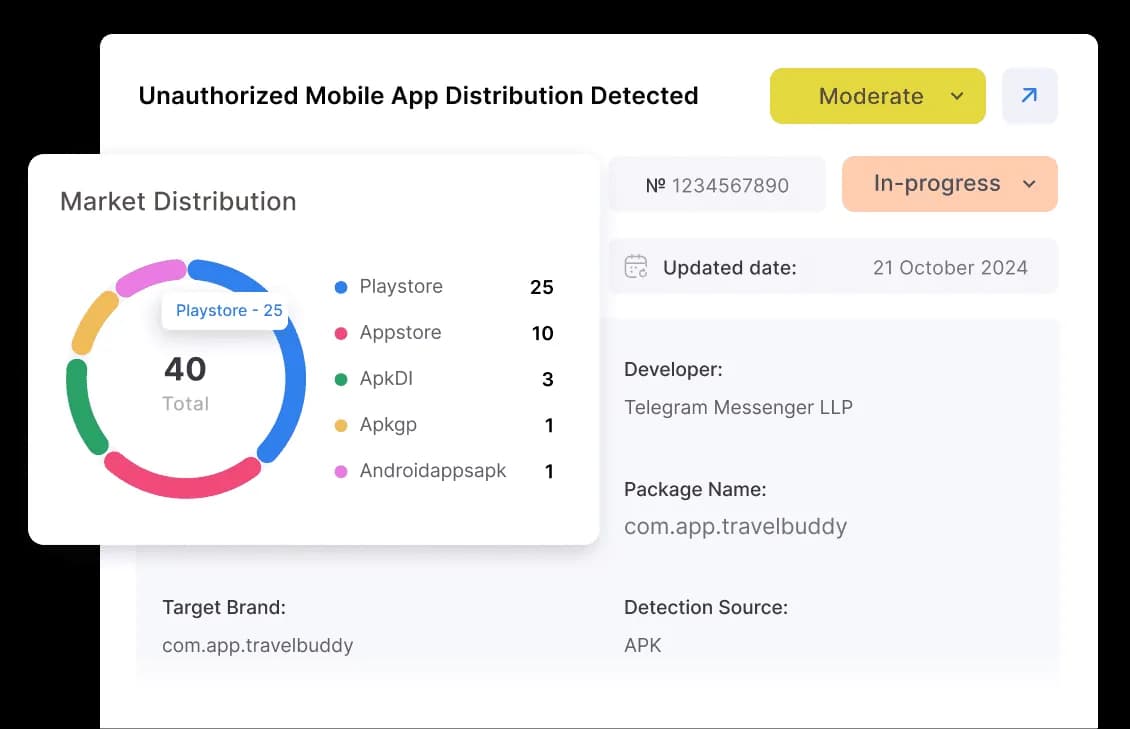This screenshot has width=1130, height=729.
Task: Click the red Appstore legend dot
Action: [x=341, y=333]
